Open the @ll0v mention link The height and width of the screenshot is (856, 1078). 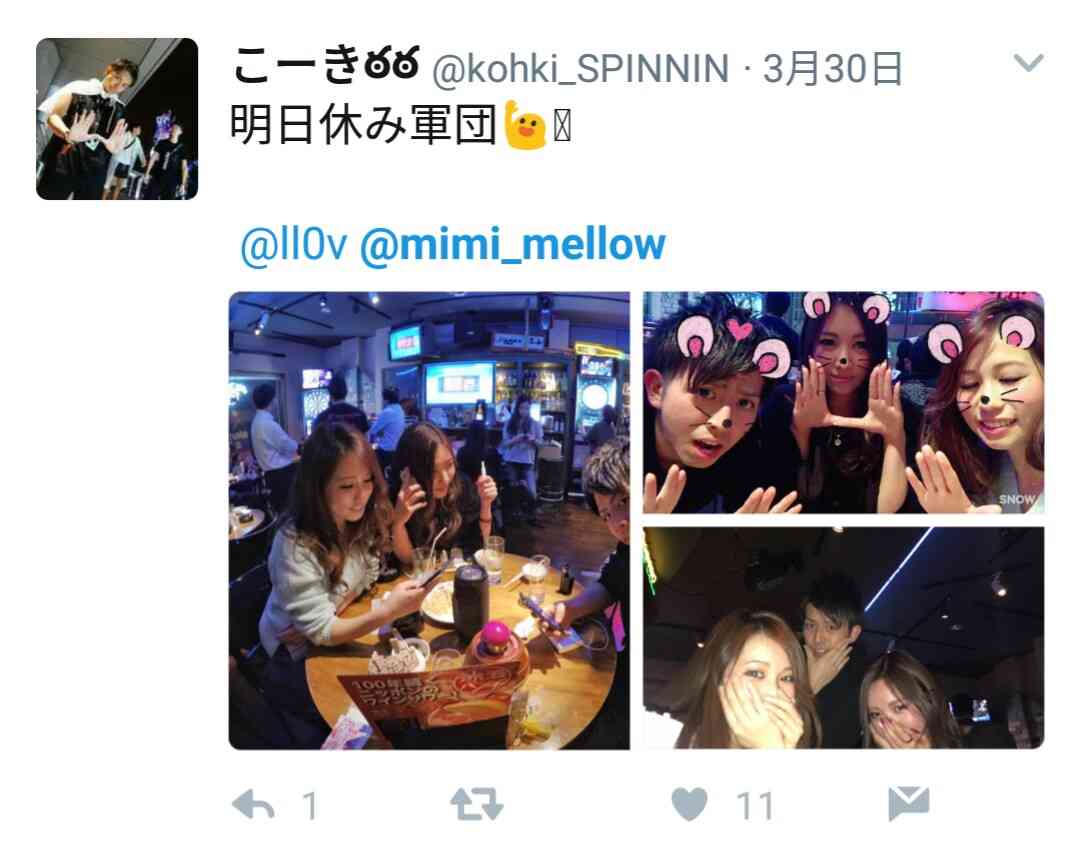tap(294, 245)
